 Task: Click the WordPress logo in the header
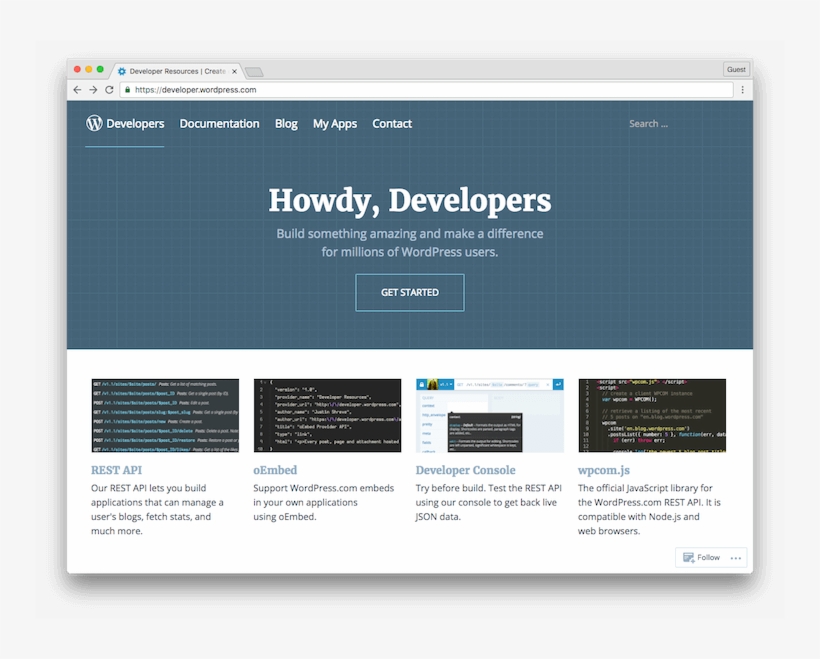pyautogui.click(x=94, y=123)
